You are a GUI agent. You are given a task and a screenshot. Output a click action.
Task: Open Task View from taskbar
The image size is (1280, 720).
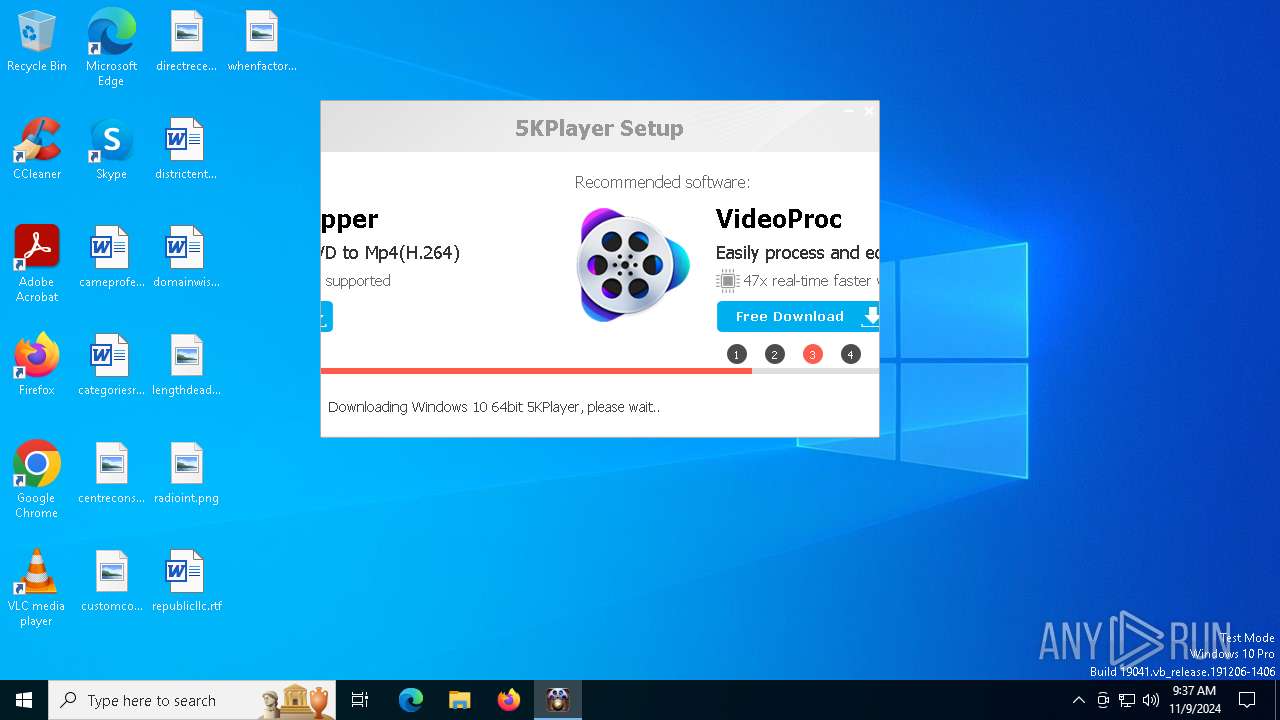click(x=360, y=700)
